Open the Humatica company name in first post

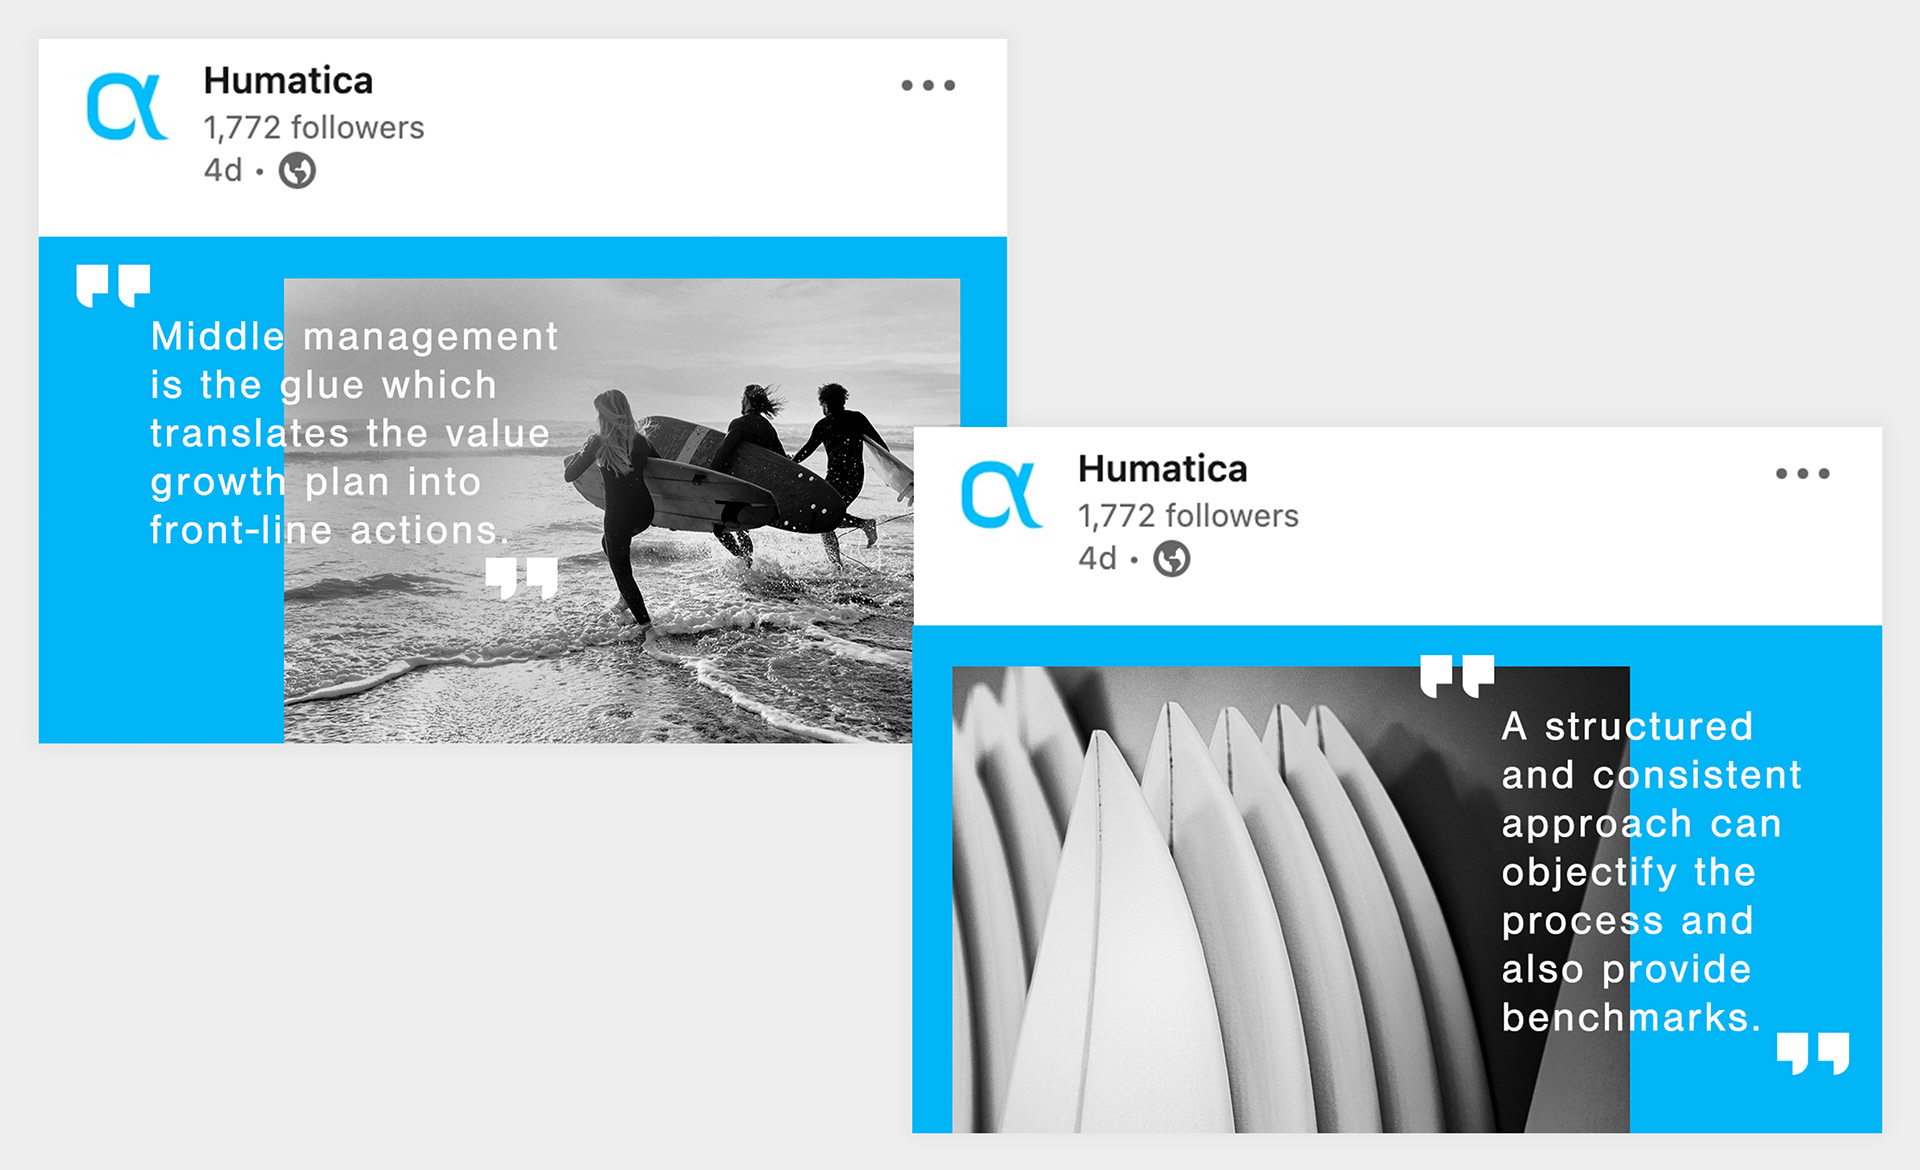pos(288,81)
